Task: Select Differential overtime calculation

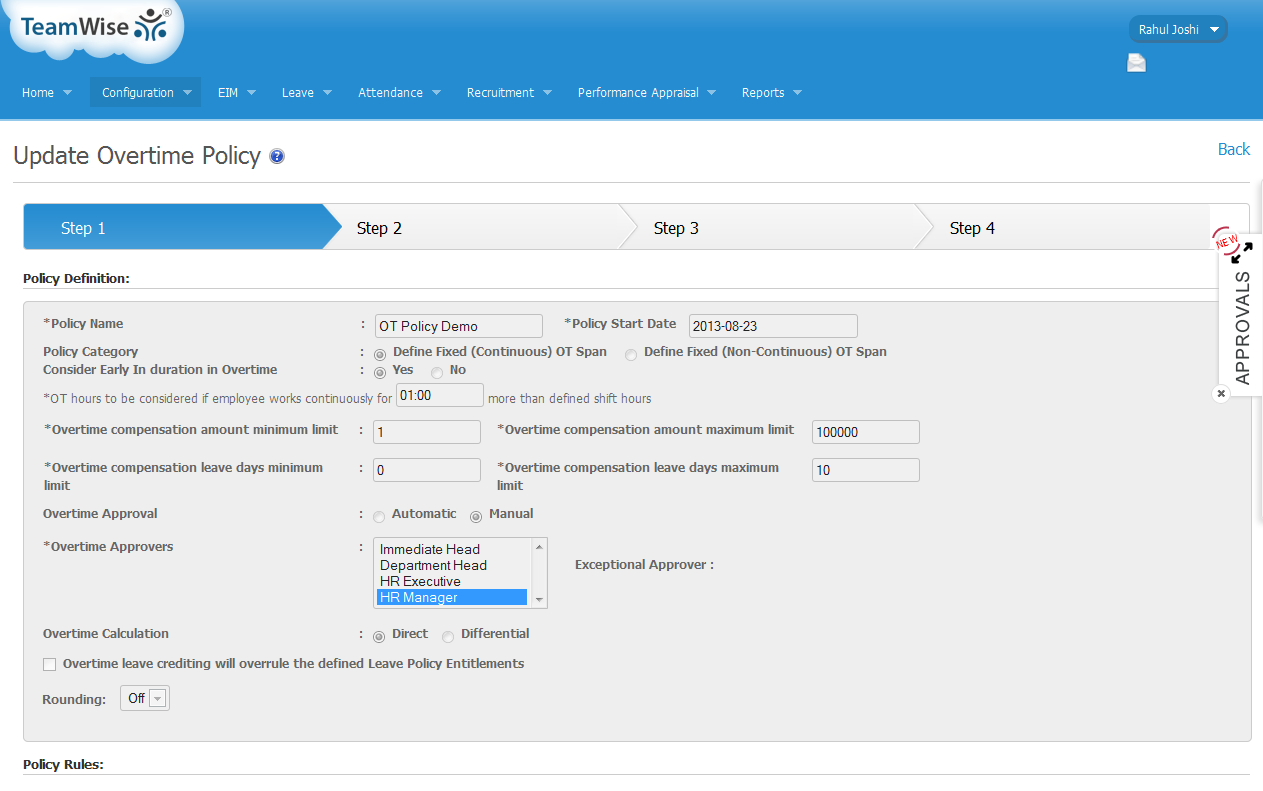Action: point(448,636)
